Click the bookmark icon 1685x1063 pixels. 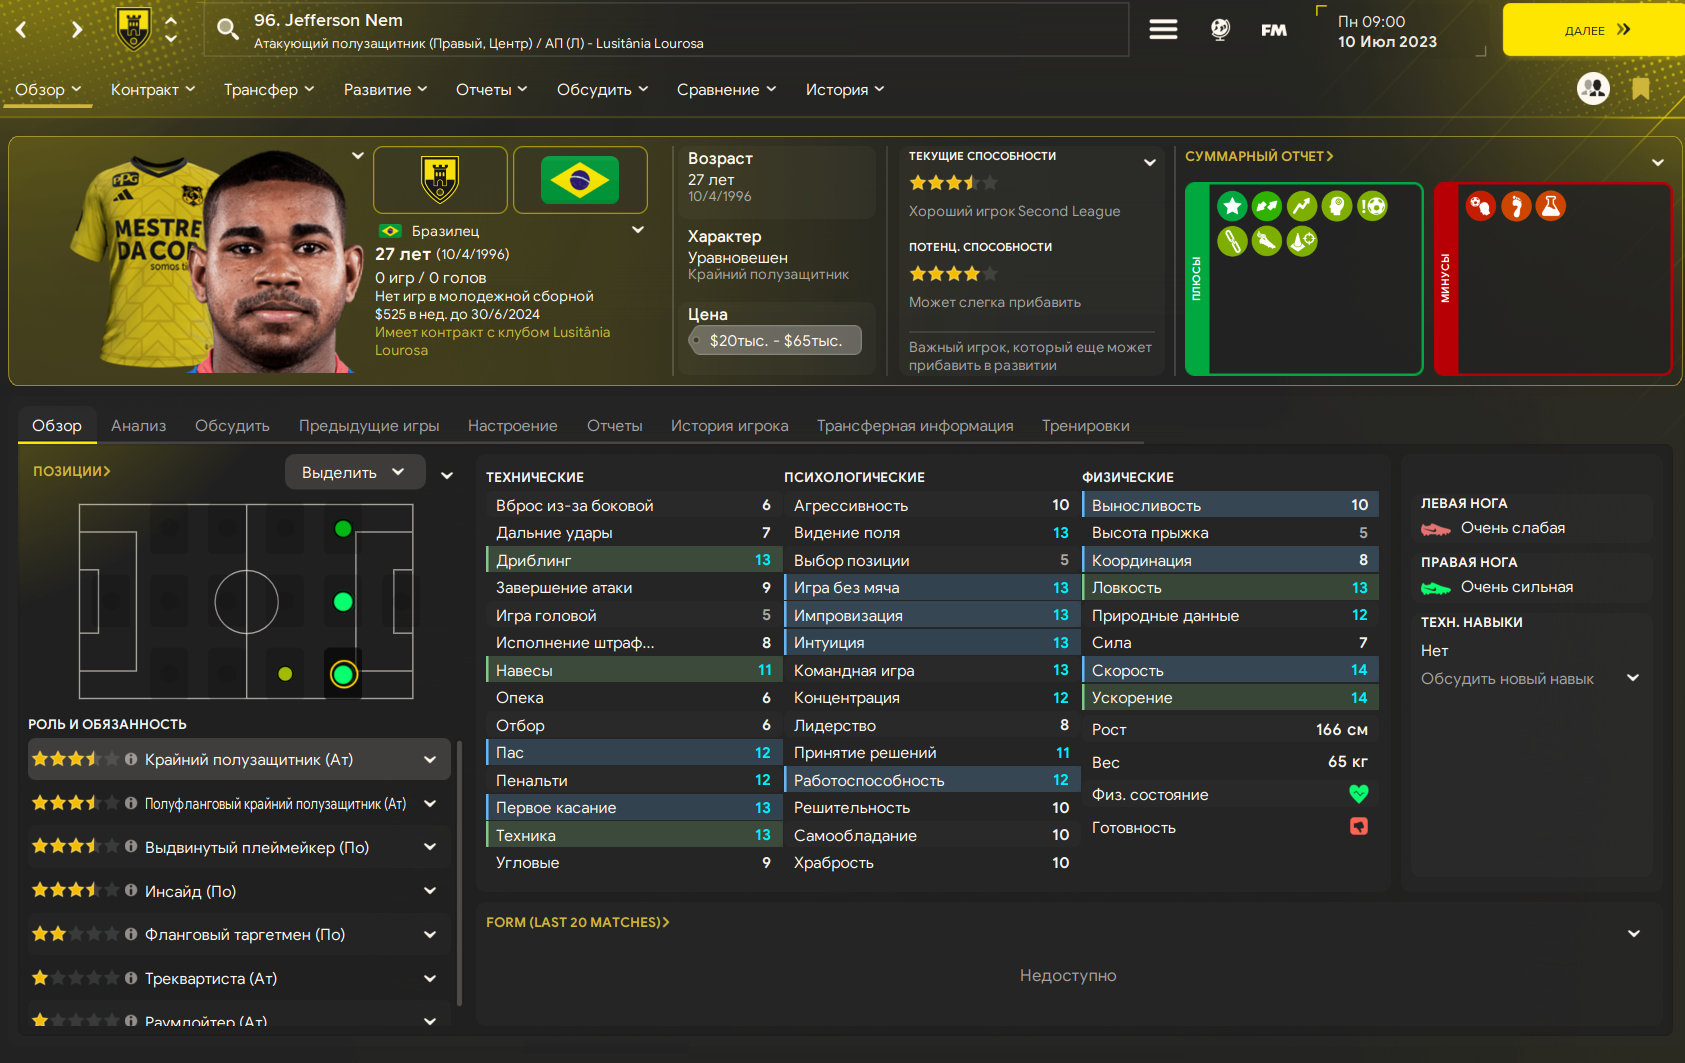pos(1640,88)
